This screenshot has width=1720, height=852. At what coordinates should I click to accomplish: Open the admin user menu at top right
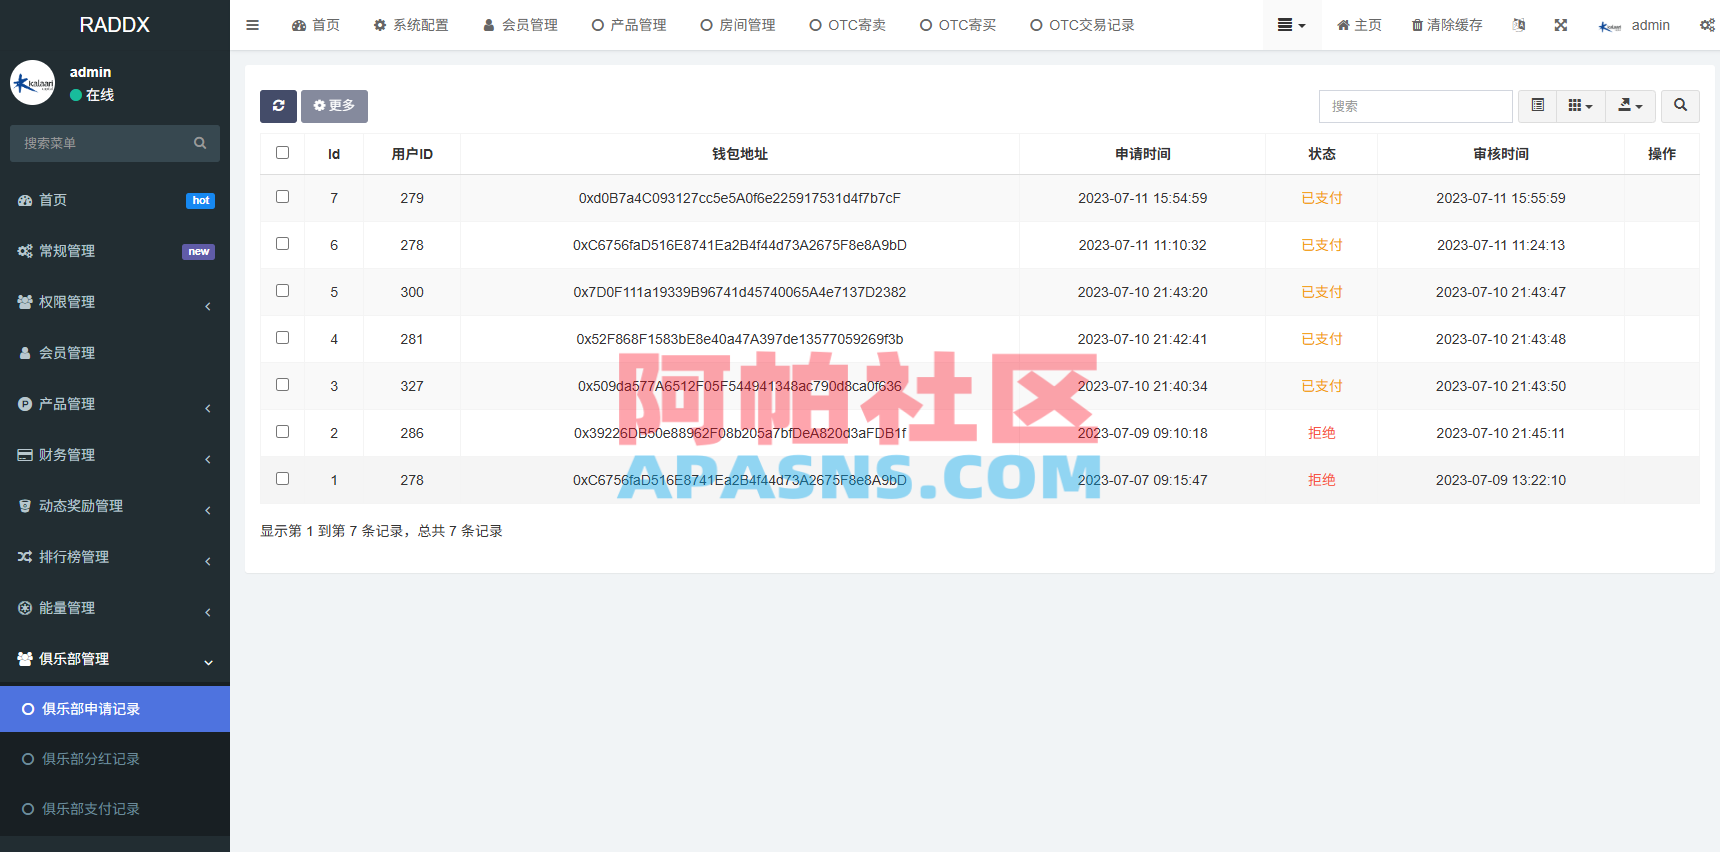[1635, 25]
